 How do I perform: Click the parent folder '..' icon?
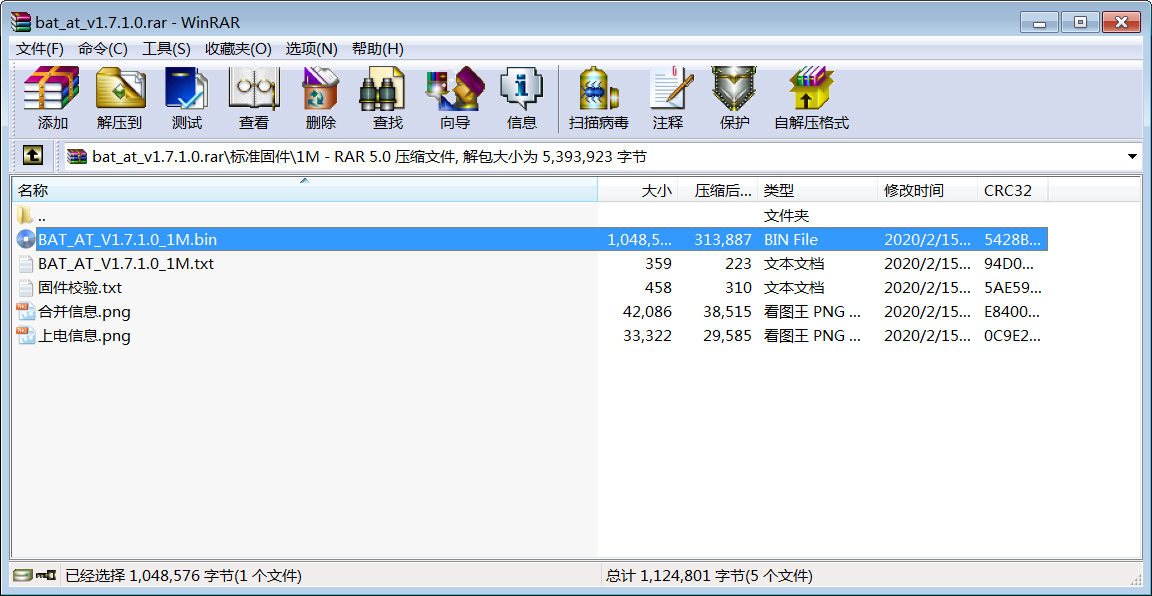(25, 215)
